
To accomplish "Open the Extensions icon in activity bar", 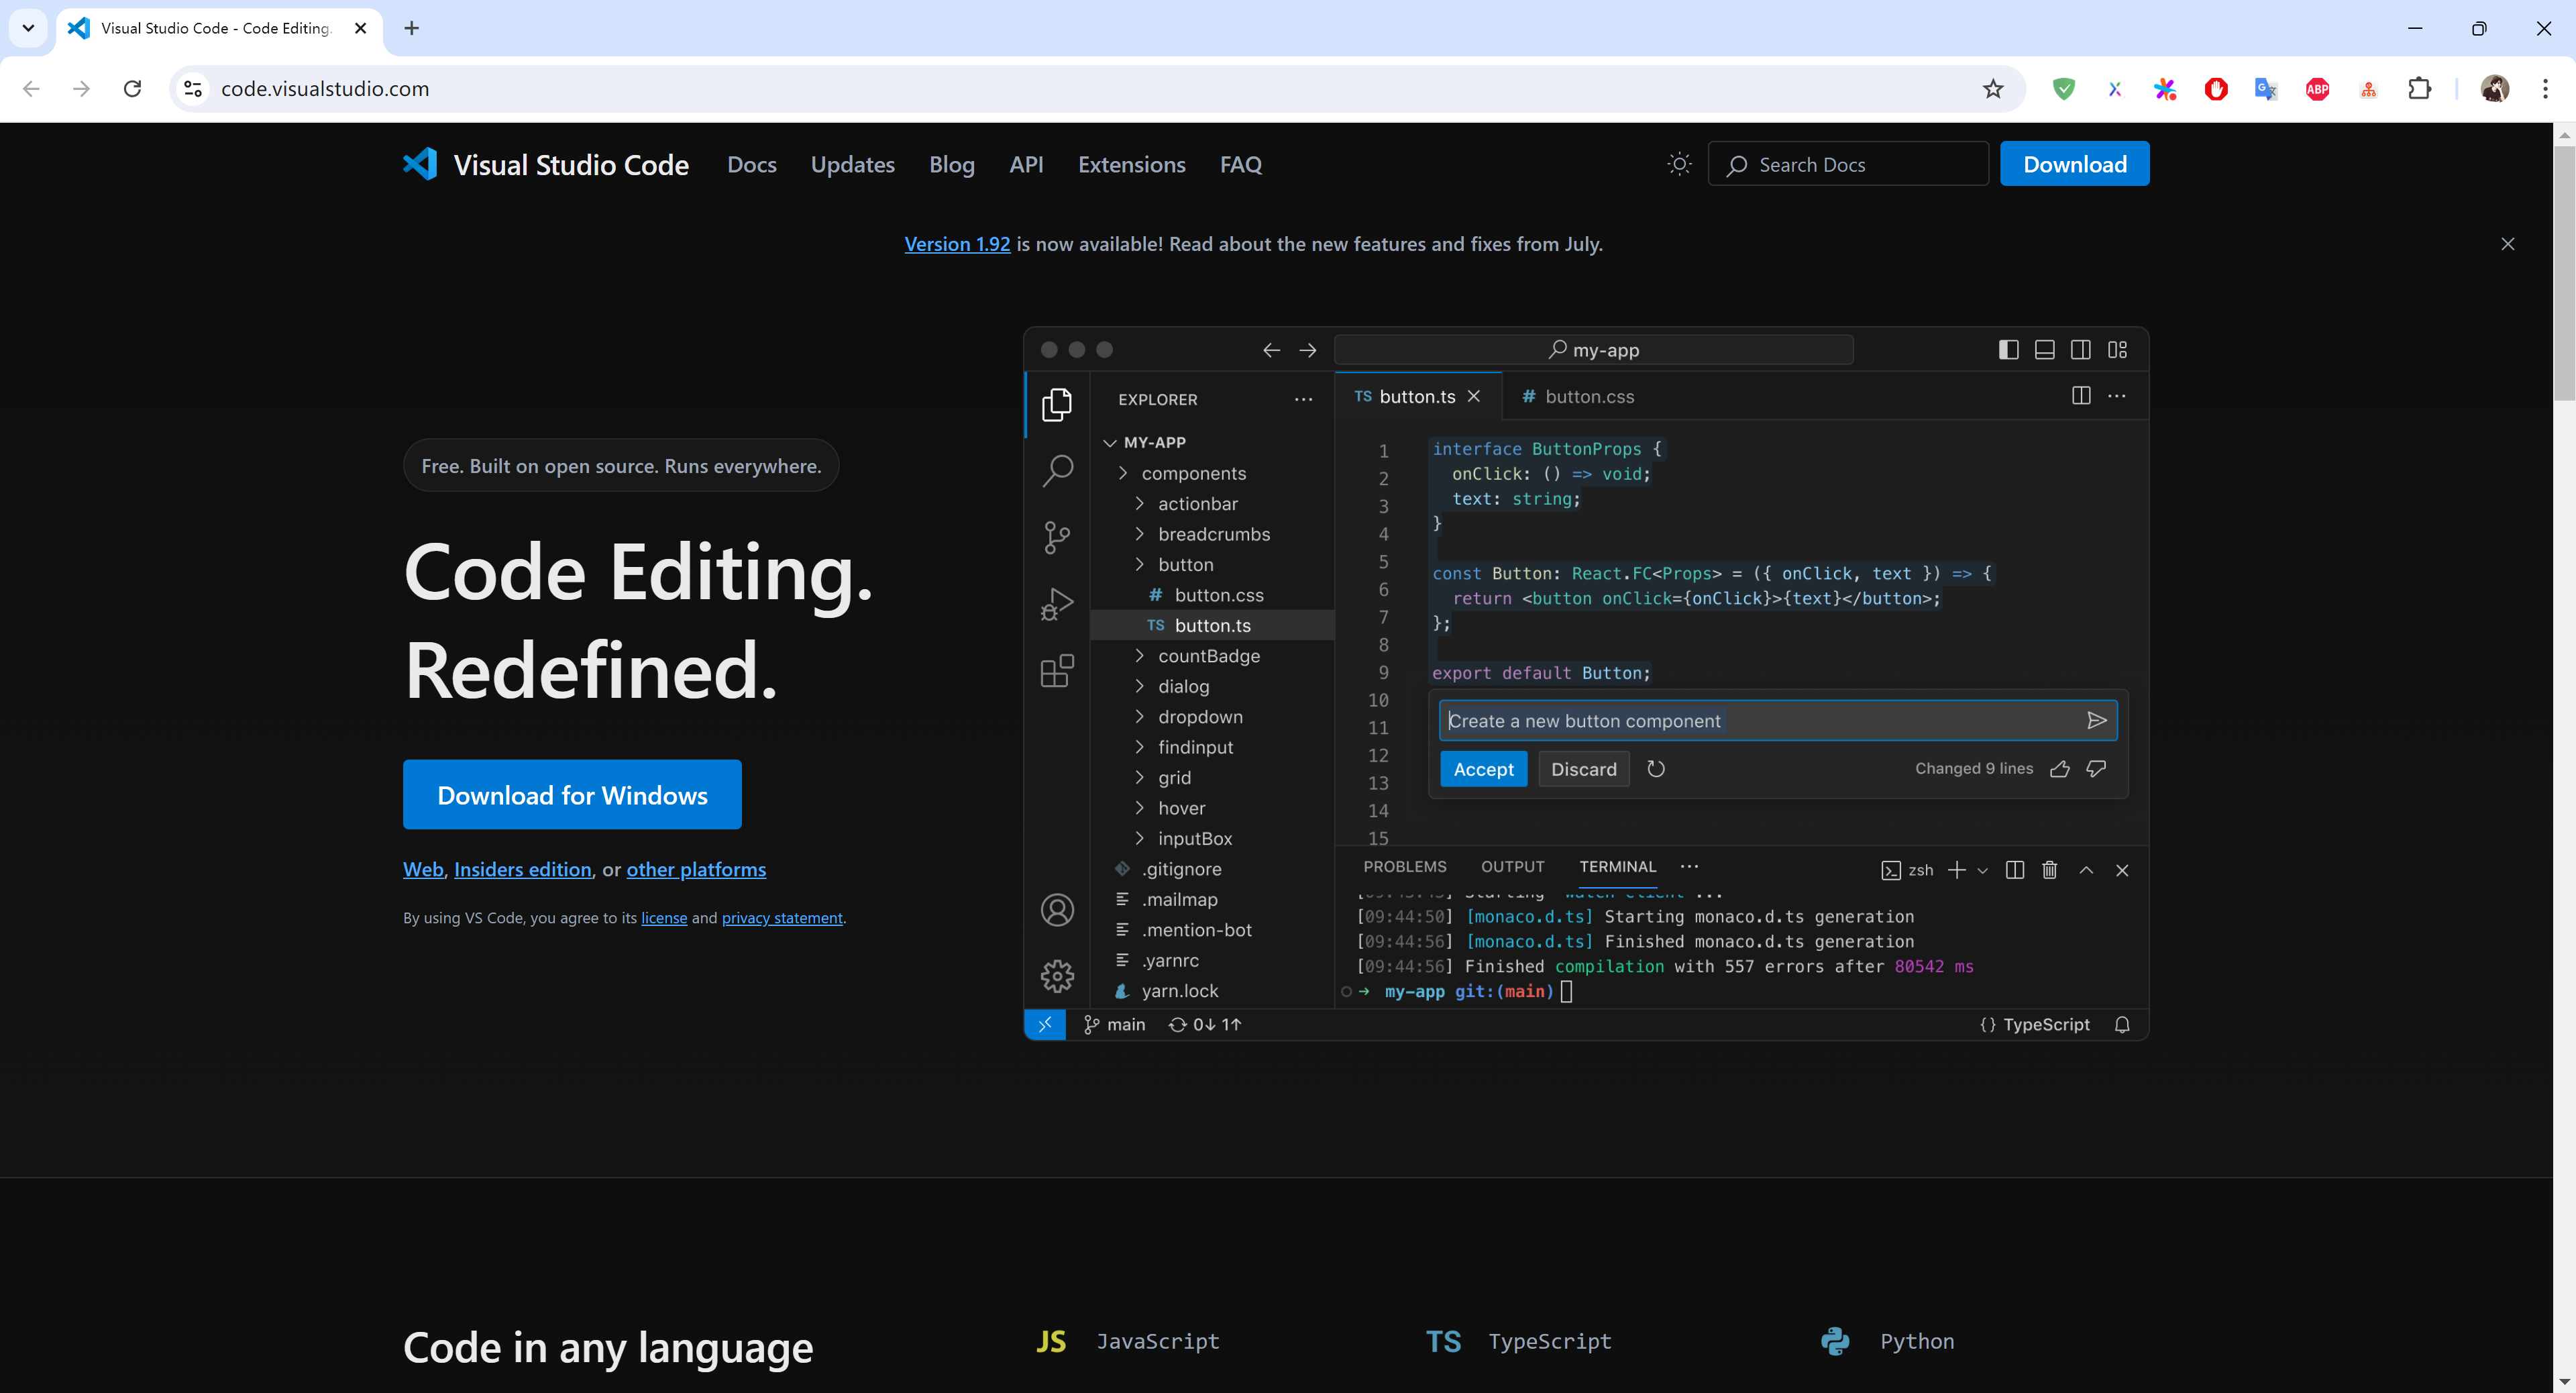I will click(1057, 671).
